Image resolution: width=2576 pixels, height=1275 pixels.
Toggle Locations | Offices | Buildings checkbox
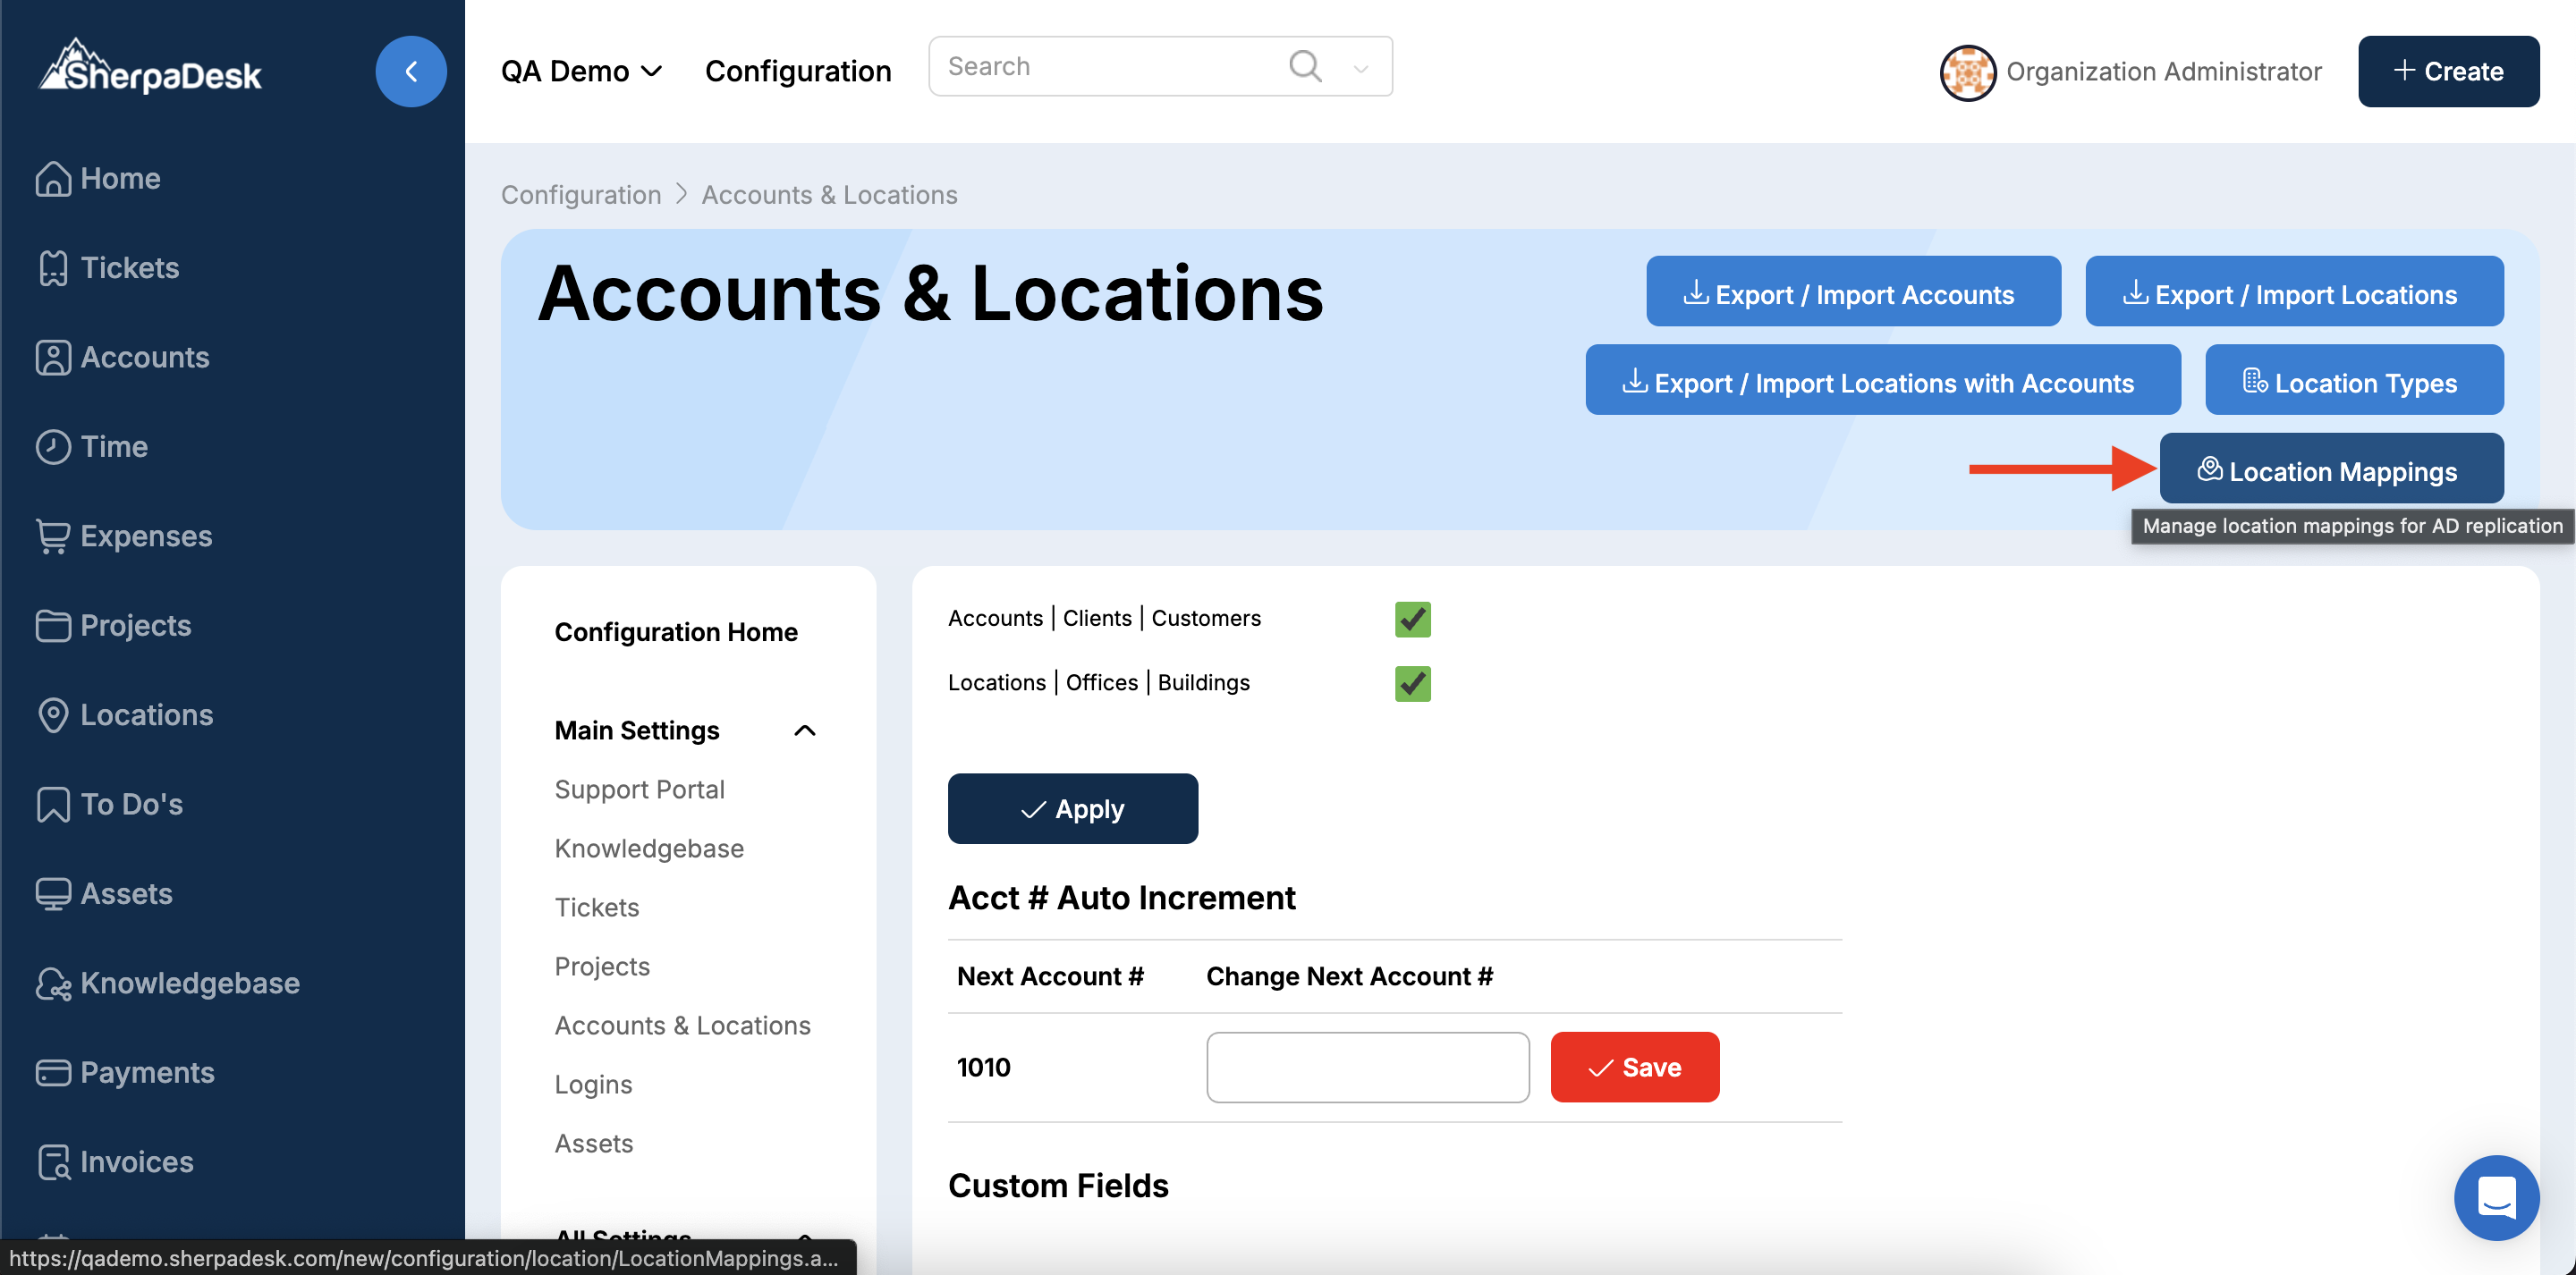1412,684
